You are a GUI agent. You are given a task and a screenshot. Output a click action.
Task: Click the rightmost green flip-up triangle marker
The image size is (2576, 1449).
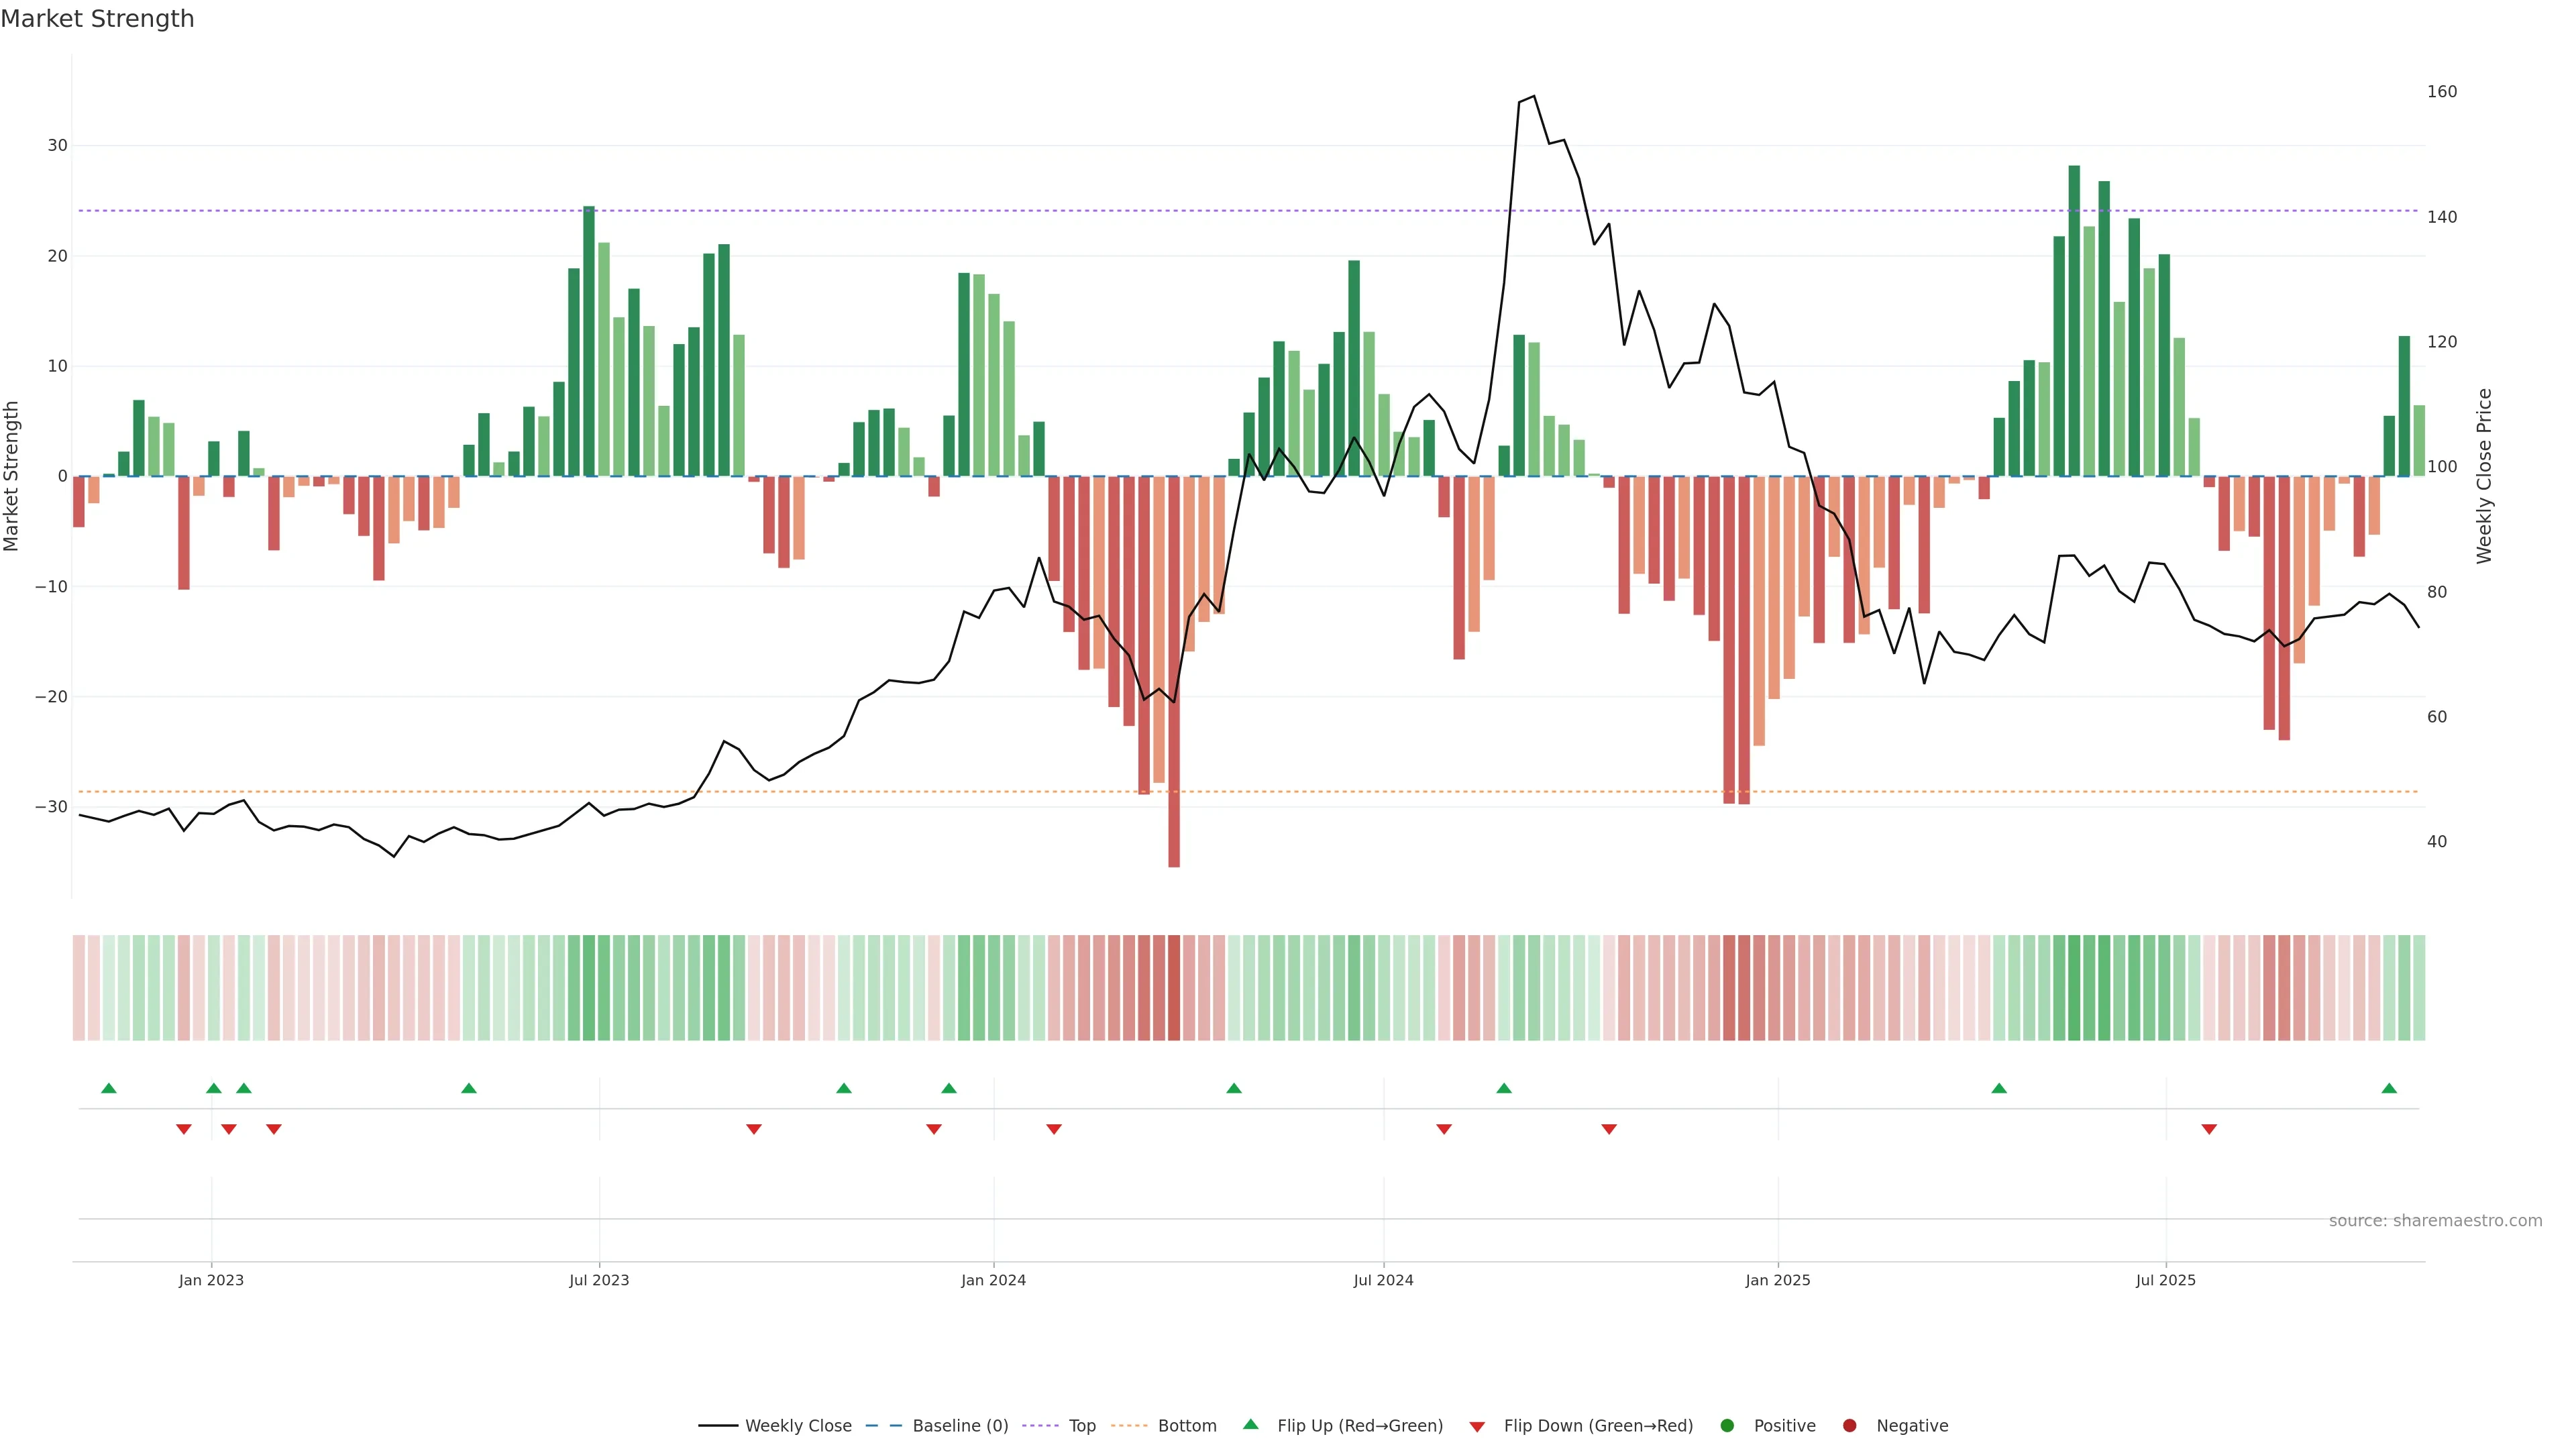click(x=2389, y=1088)
